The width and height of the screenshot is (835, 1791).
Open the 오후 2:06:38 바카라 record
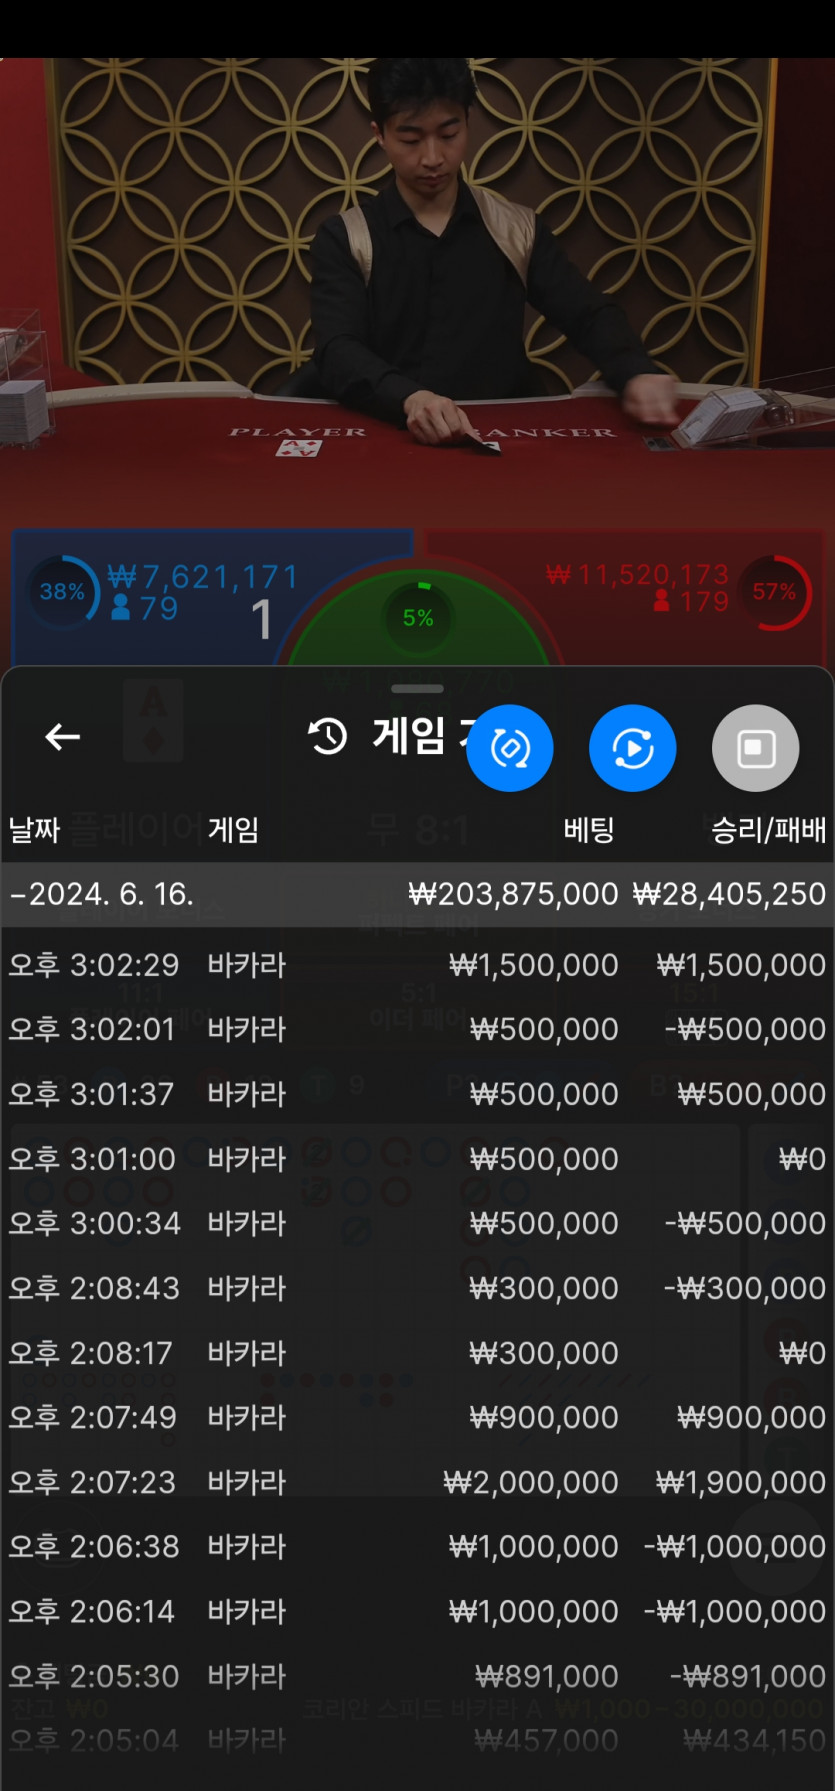418,1547
